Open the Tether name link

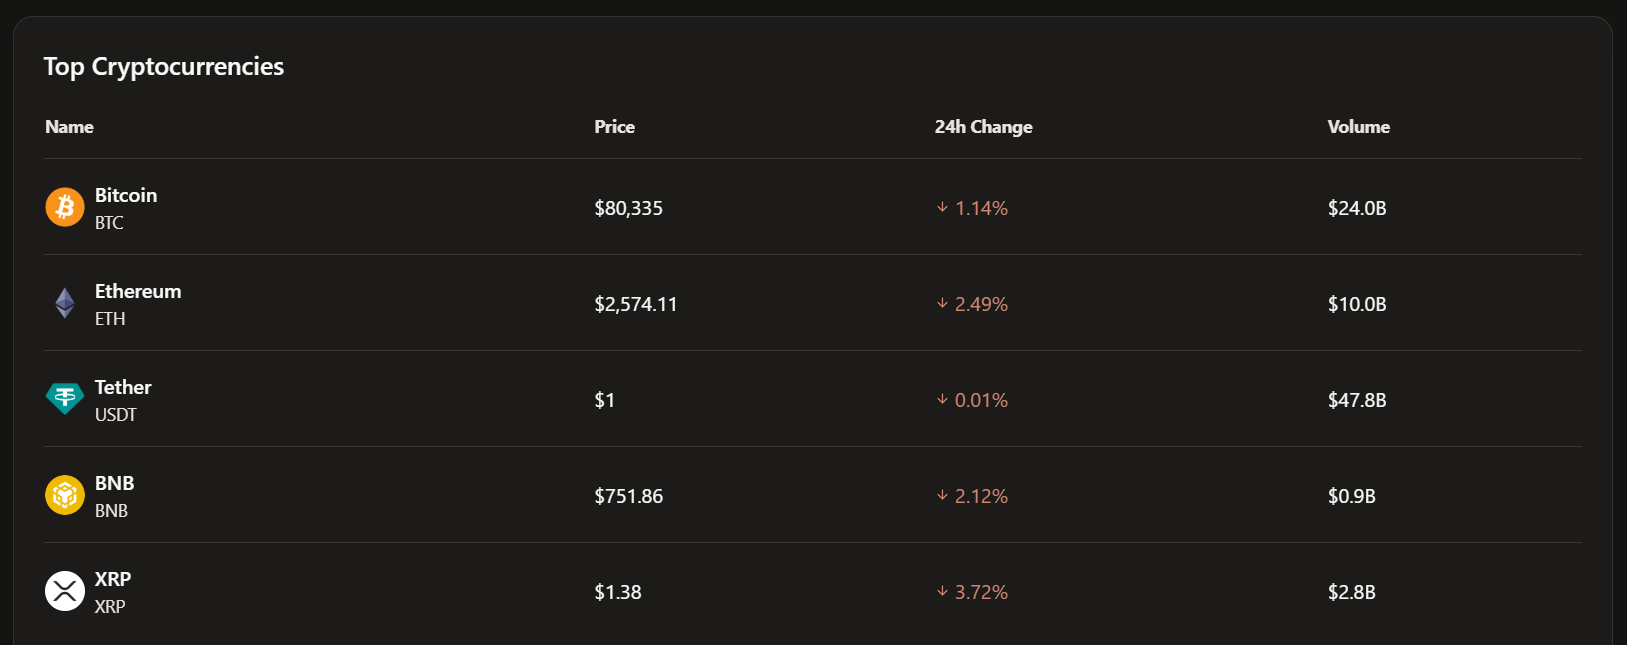coord(123,387)
